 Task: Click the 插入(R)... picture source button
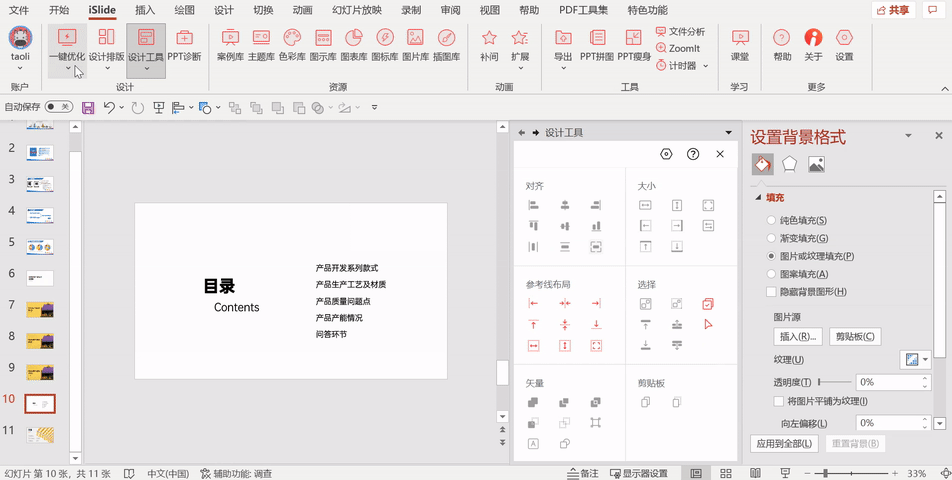(x=798, y=336)
